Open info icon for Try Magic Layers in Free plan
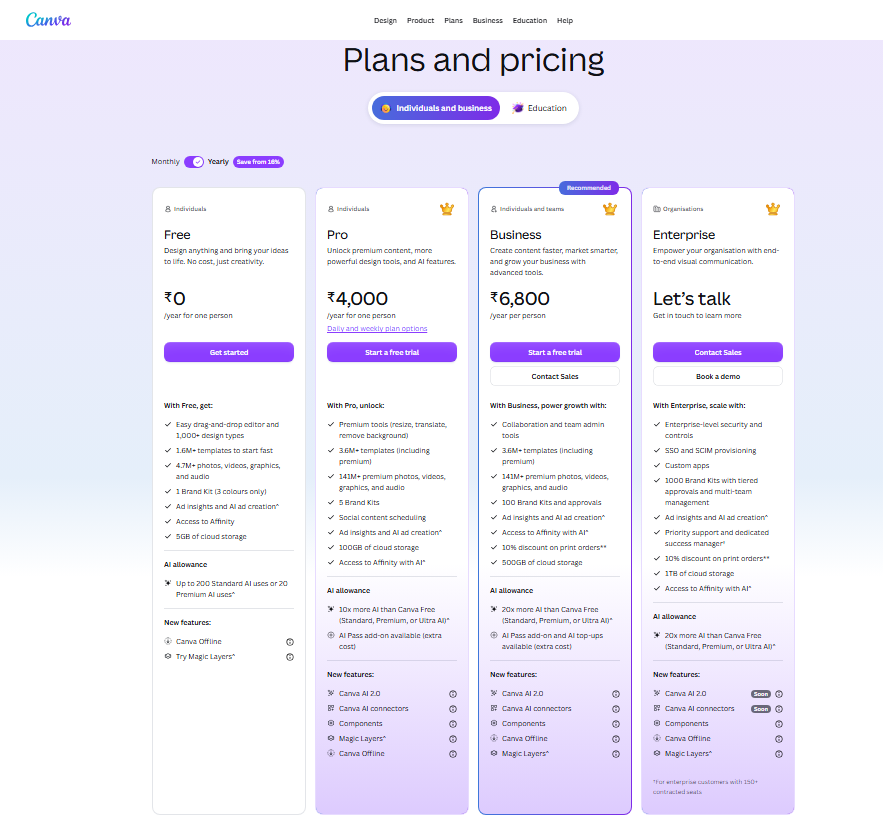Screen dimensions: 883x824 pyautogui.click(x=289, y=657)
